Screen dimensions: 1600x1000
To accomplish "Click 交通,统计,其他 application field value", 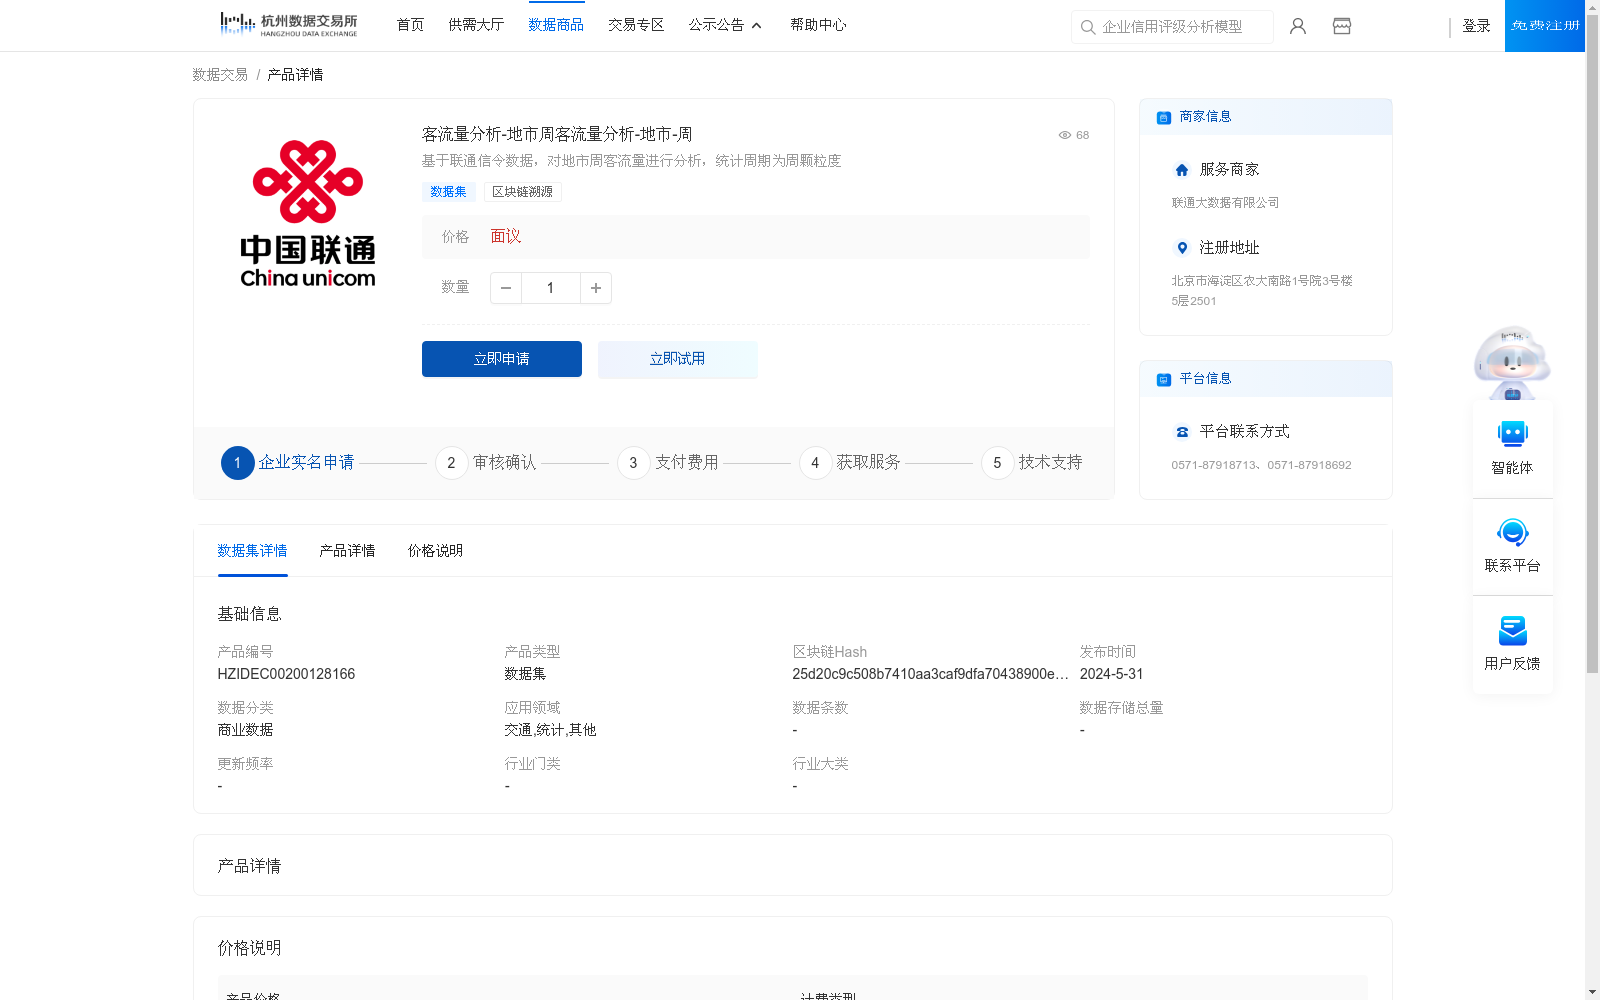I will [550, 730].
